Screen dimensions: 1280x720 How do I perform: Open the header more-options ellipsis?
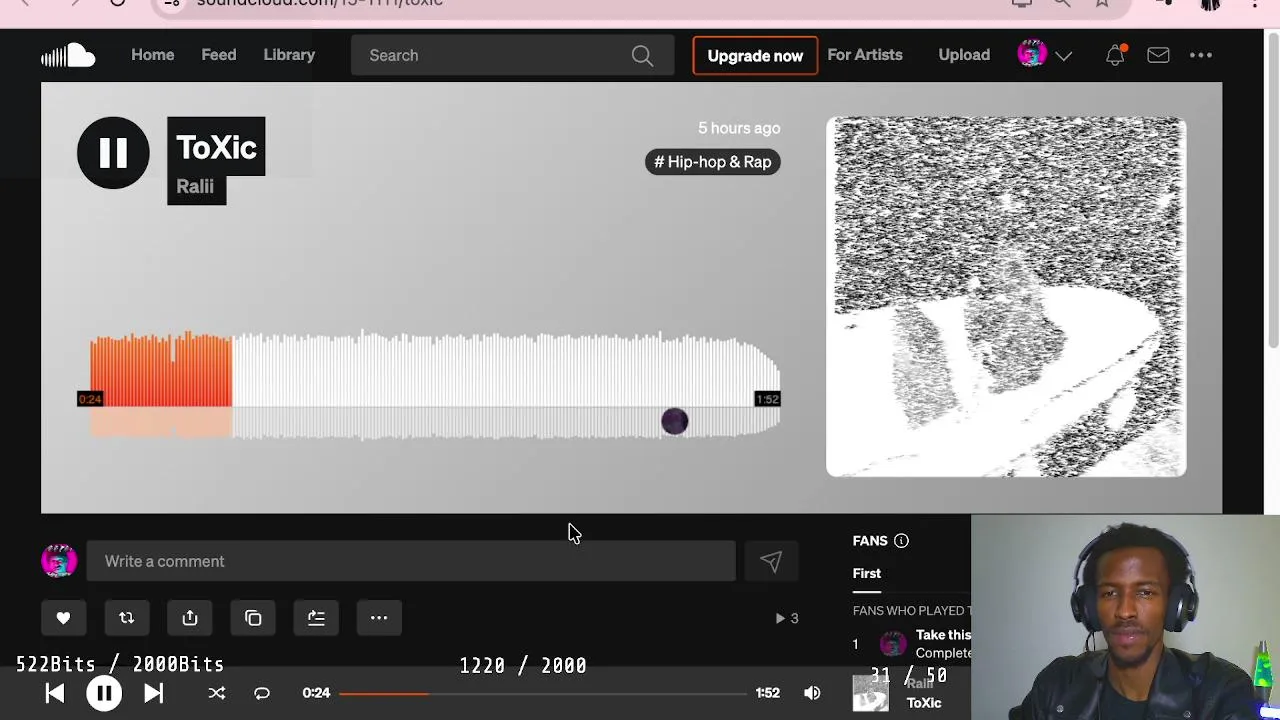(x=1201, y=56)
